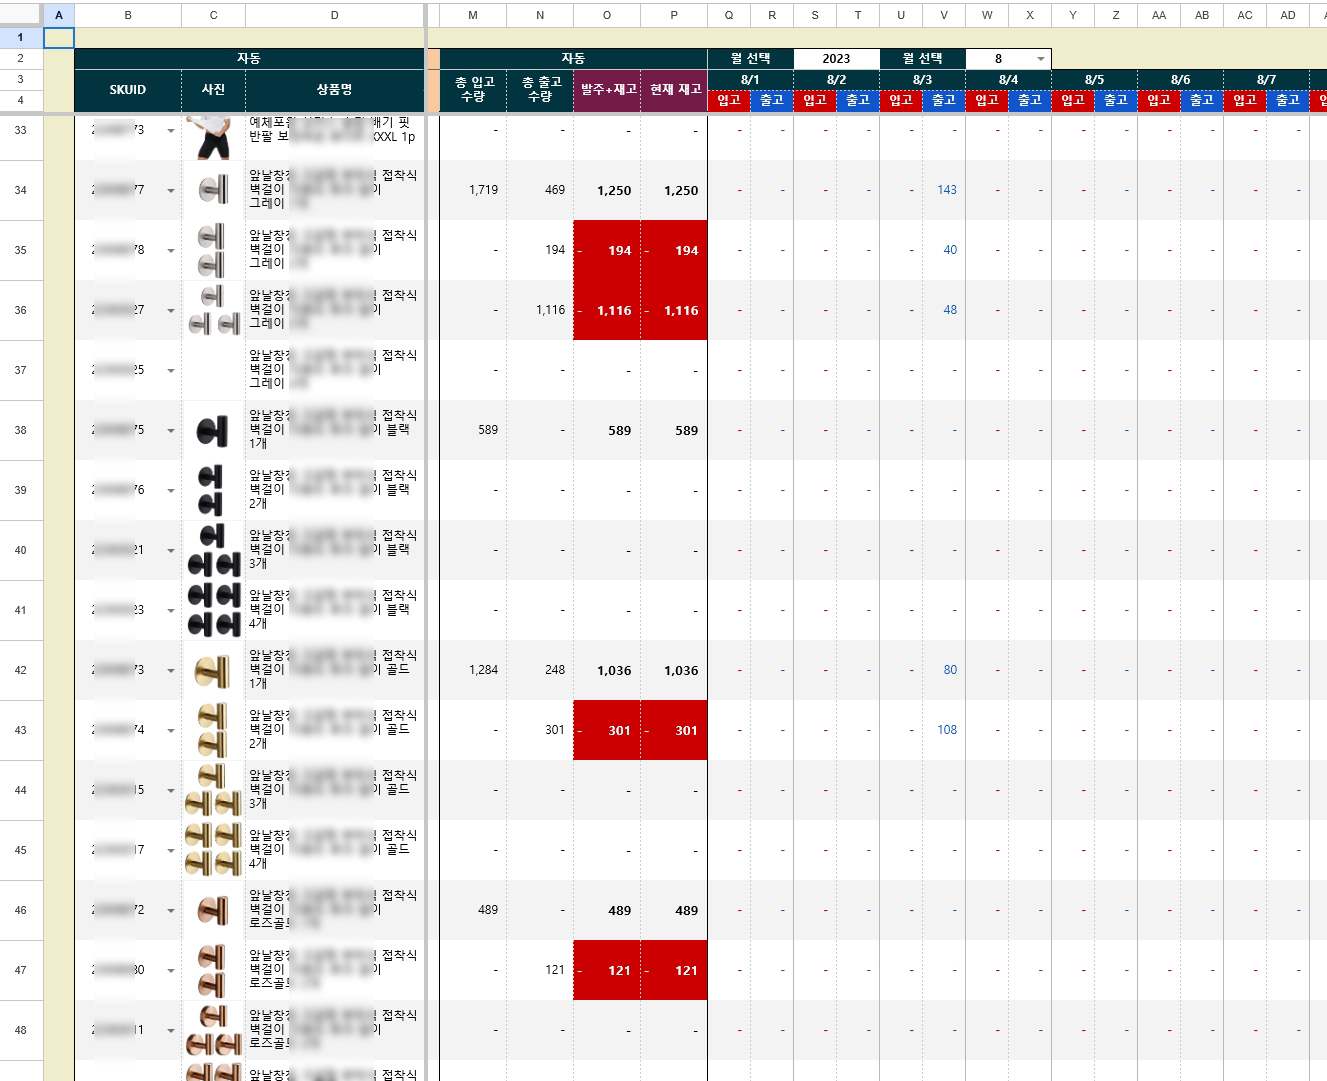This screenshot has width=1327, height=1081.
Task: Click the gray single hook image in row 34
Action: (x=213, y=190)
